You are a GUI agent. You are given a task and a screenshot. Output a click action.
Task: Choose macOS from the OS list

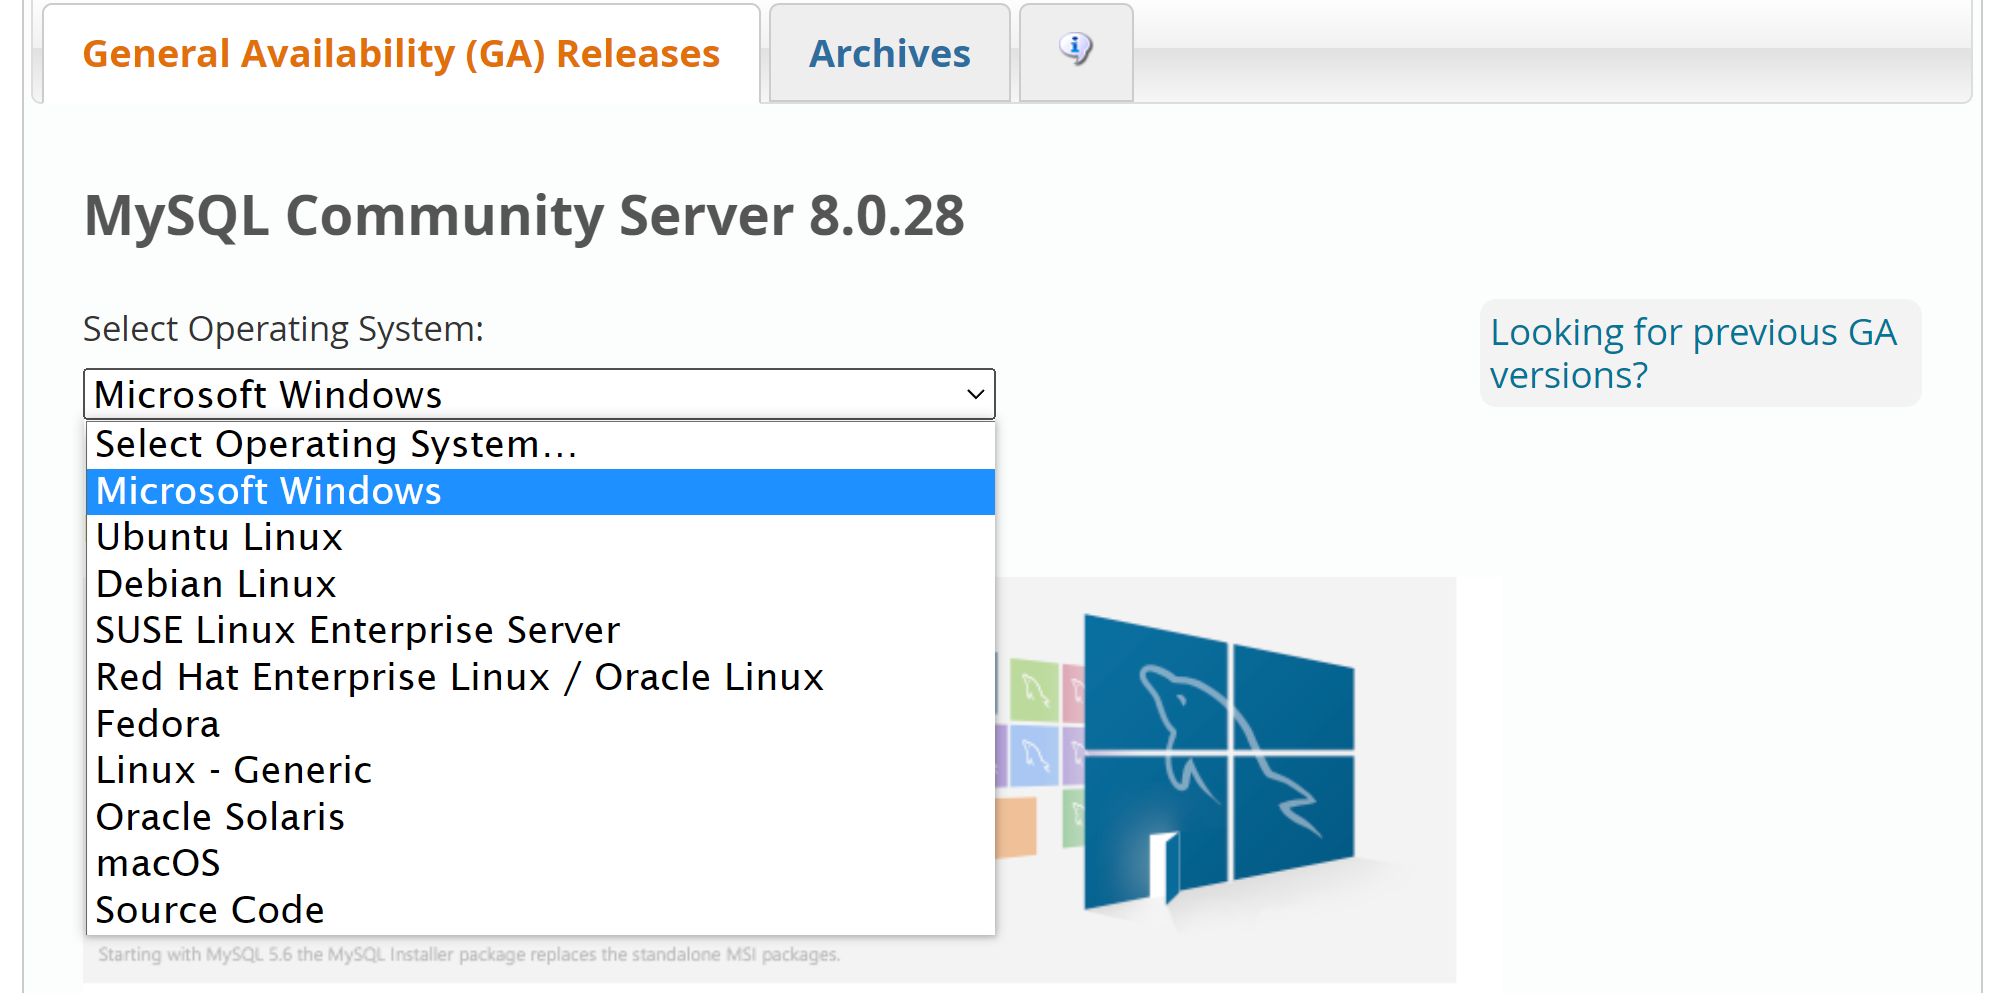click(x=541, y=863)
